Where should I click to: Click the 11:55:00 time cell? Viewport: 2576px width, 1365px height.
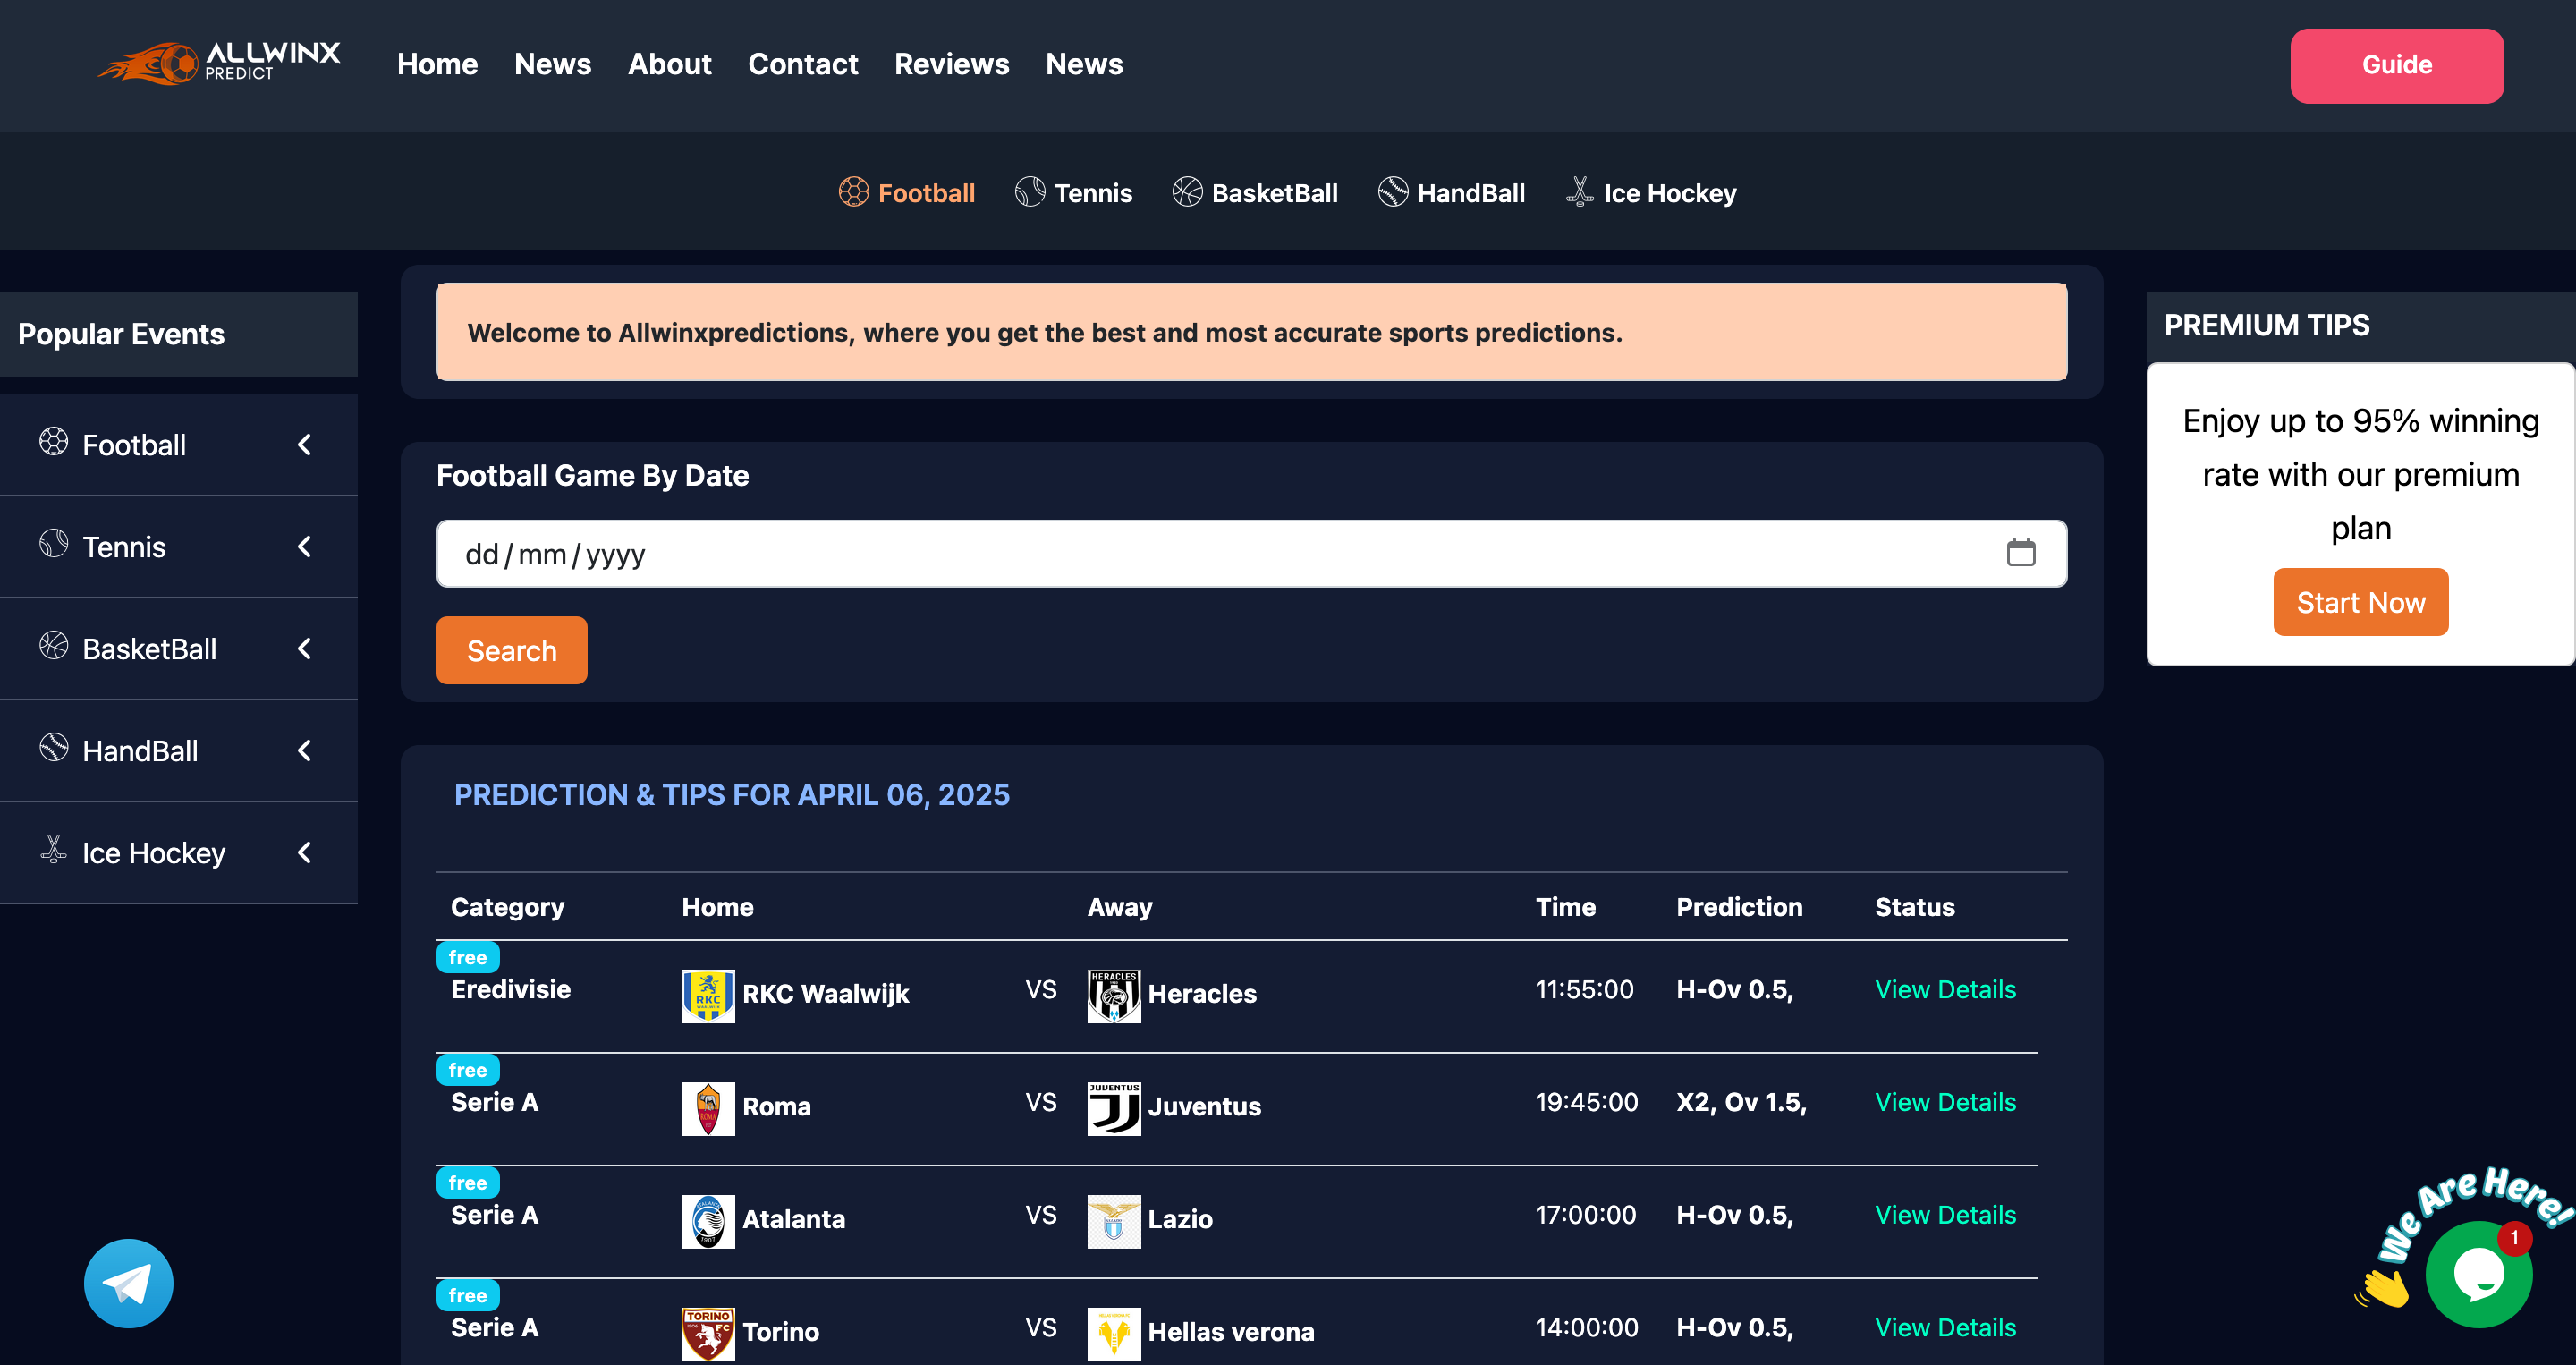click(x=1585, y=990)
